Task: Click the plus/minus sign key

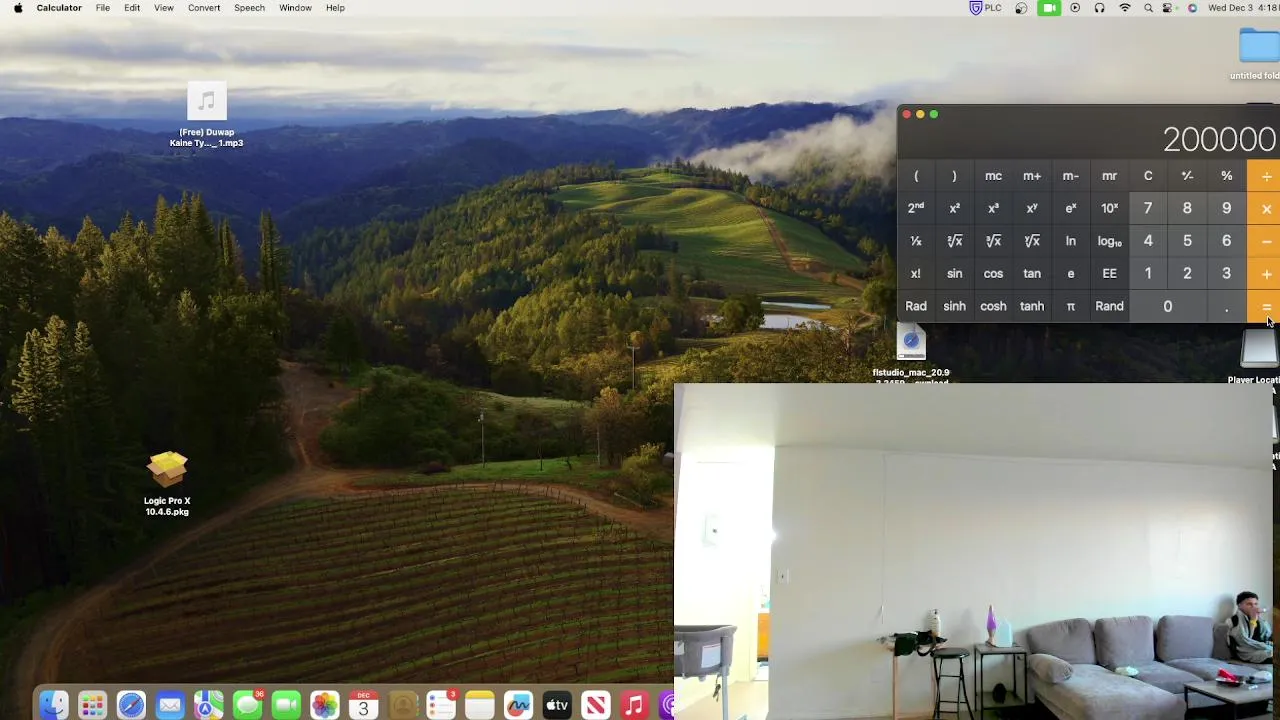Action: click(x=1187, y=176)
